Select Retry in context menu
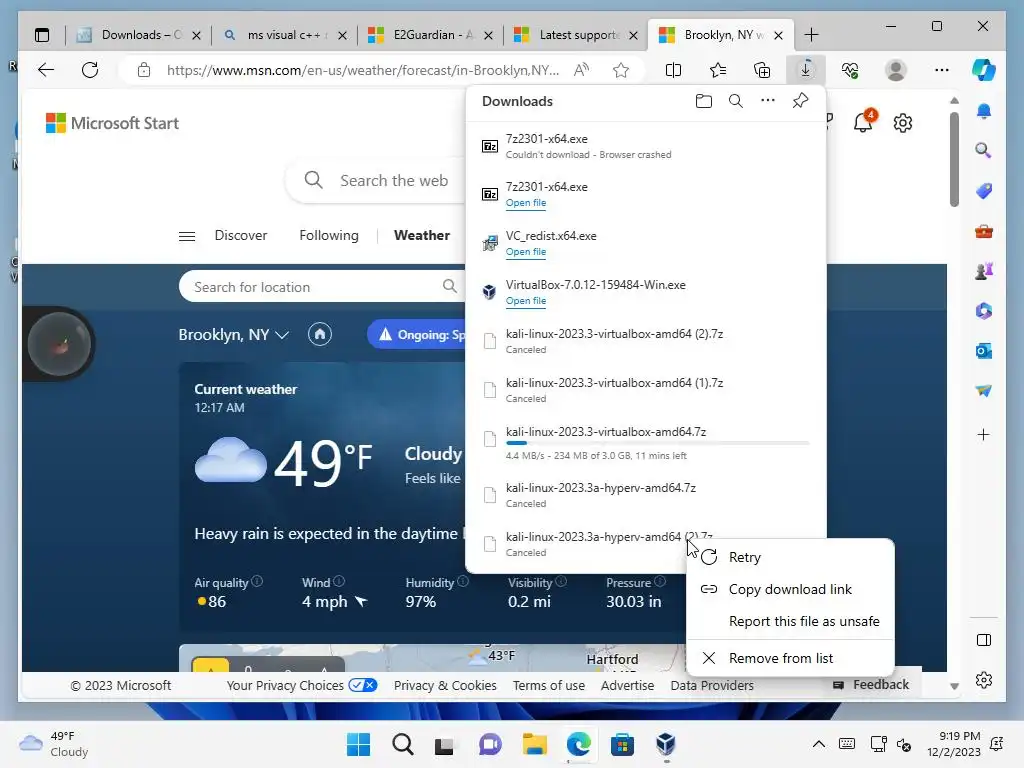The height and width of the screenshot is (768, 1024). [x=790, y=557]
